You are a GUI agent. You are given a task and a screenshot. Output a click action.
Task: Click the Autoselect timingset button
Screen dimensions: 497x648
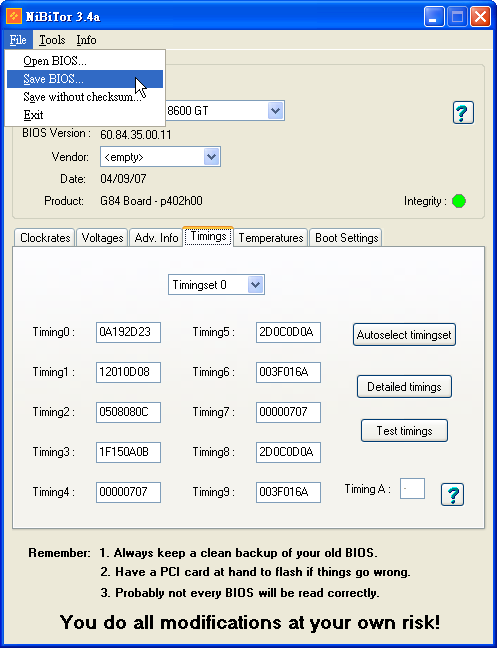pyautogui.click(x=404, y=335)
